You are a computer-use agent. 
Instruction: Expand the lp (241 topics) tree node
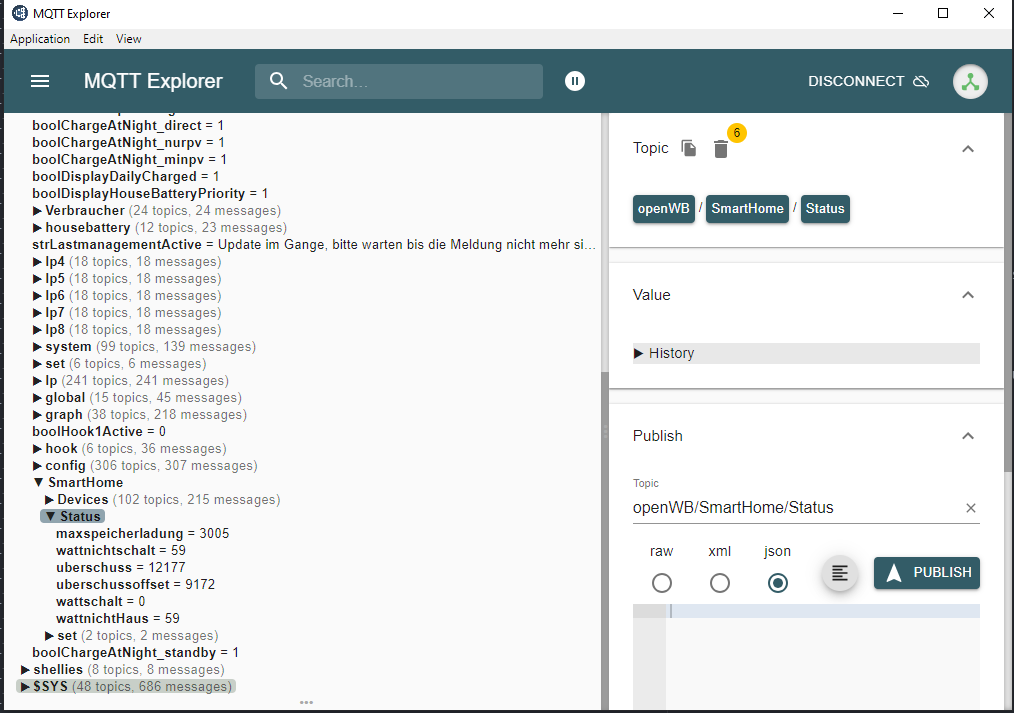click(38, 381)
